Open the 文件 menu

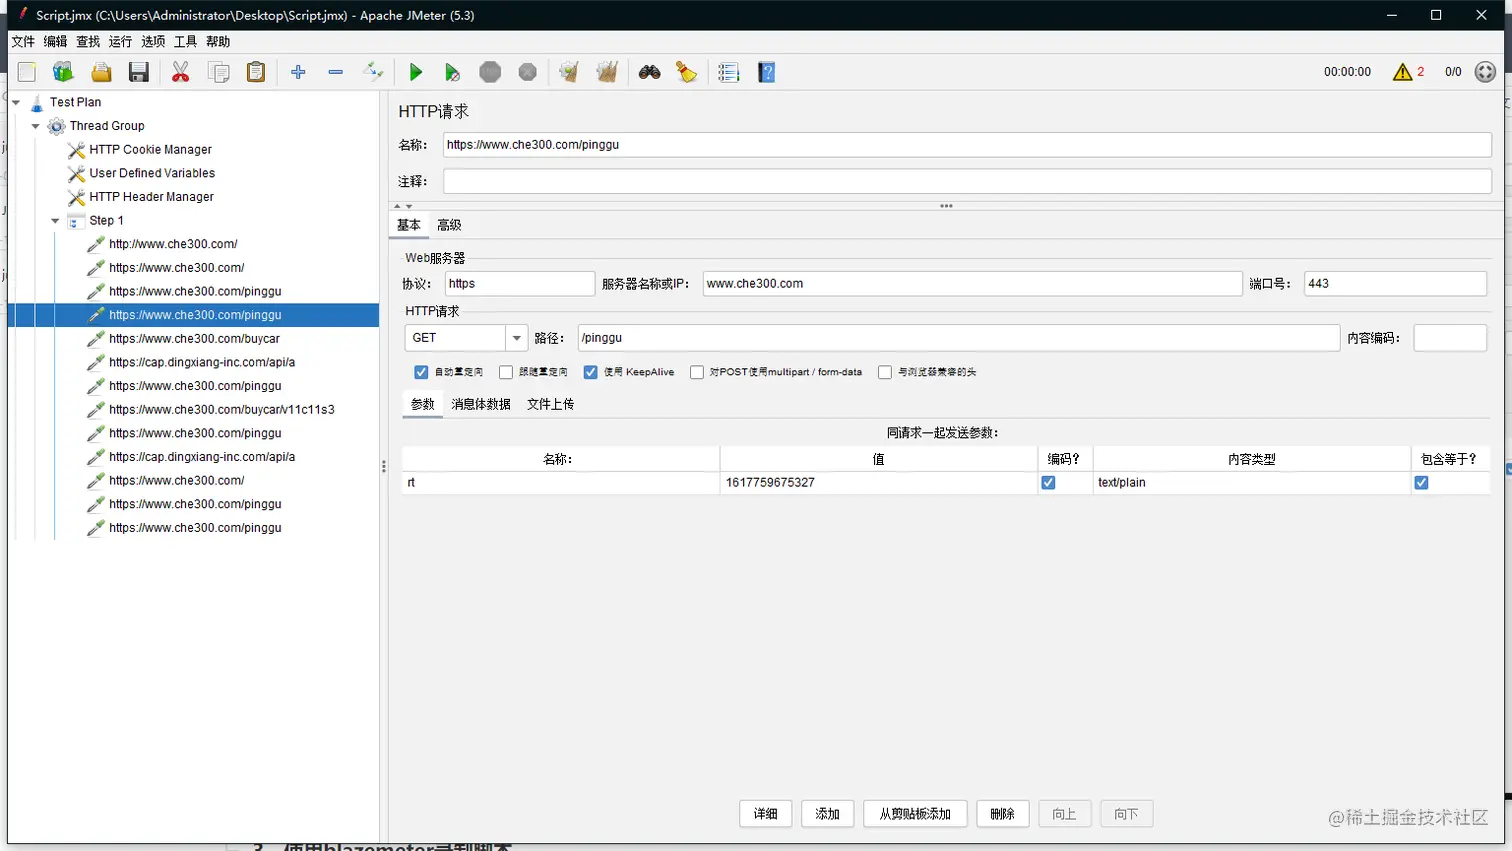(23, 42)
